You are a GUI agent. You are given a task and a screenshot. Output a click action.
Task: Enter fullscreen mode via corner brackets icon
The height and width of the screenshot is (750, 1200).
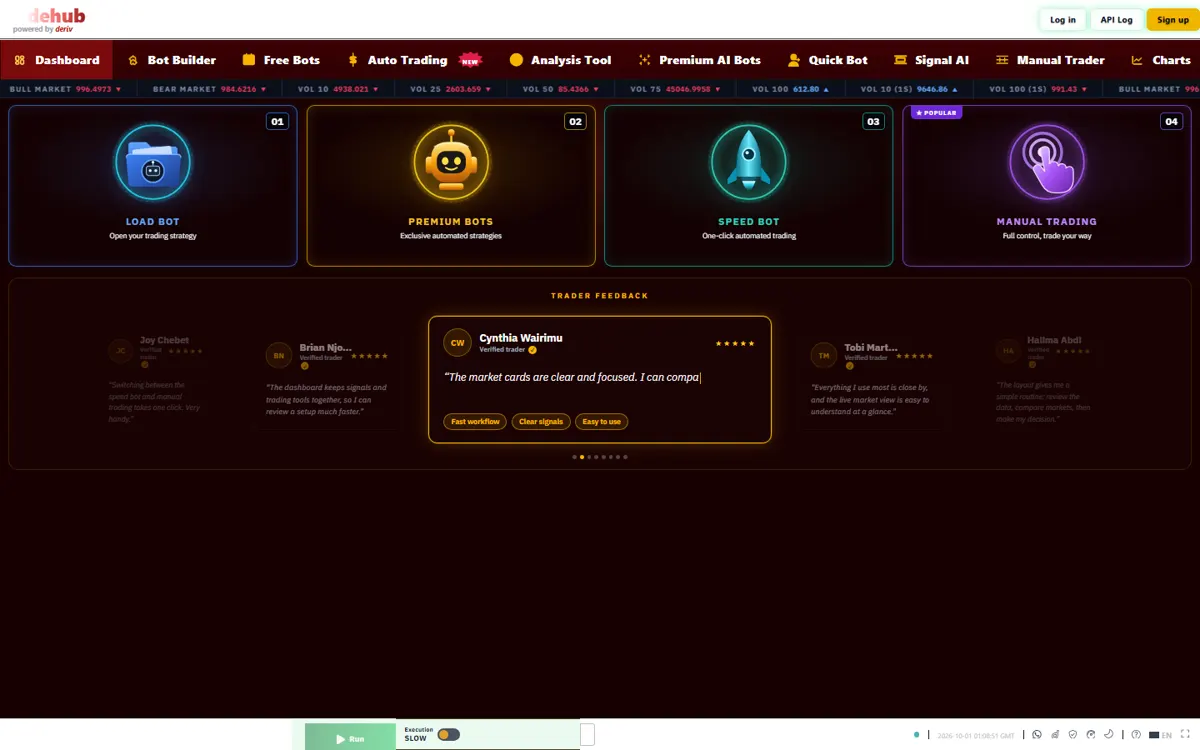[1185, 735]
